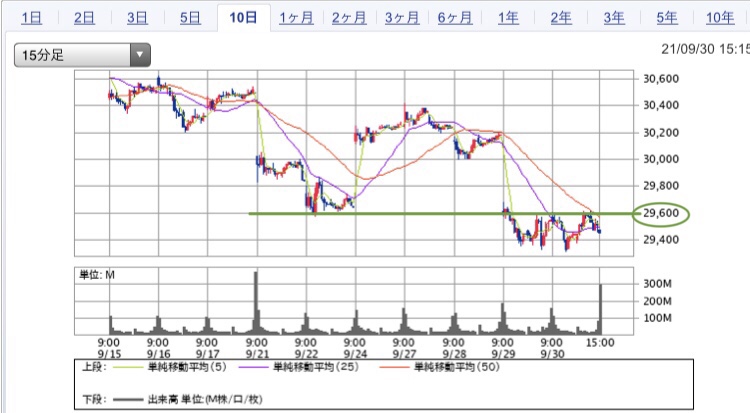750x413 pixels.
Task: Click the tall 9/21 volume spike bar
Action: 256,302
